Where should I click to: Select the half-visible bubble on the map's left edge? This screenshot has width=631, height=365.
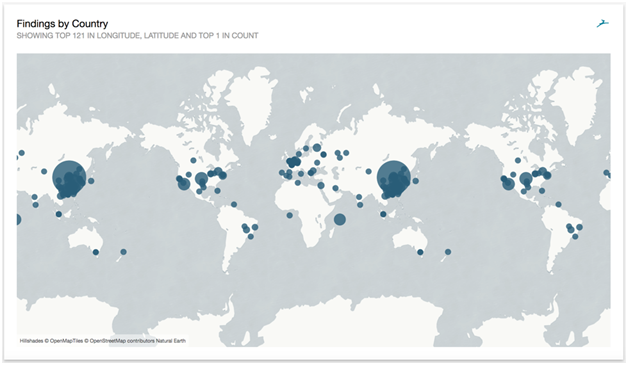(18, 220)
